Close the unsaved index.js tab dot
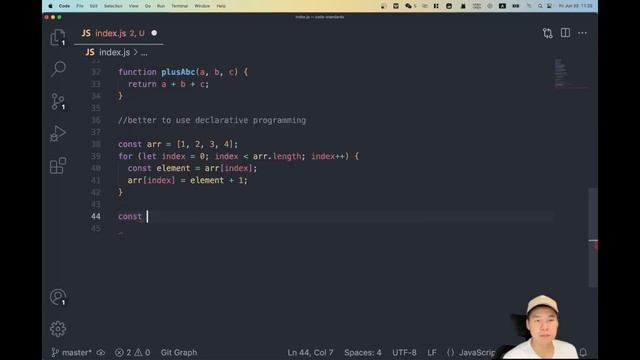Image resolution: width=640 pixels, height=360 pixels. (x=154, y=33)
